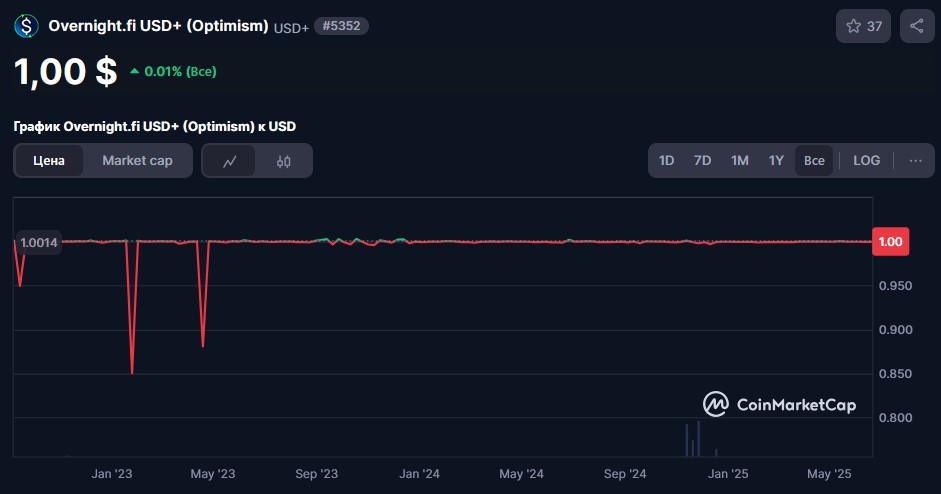Switch to line chart view
This screenshot has width=941, height=494.
(229, 161)
